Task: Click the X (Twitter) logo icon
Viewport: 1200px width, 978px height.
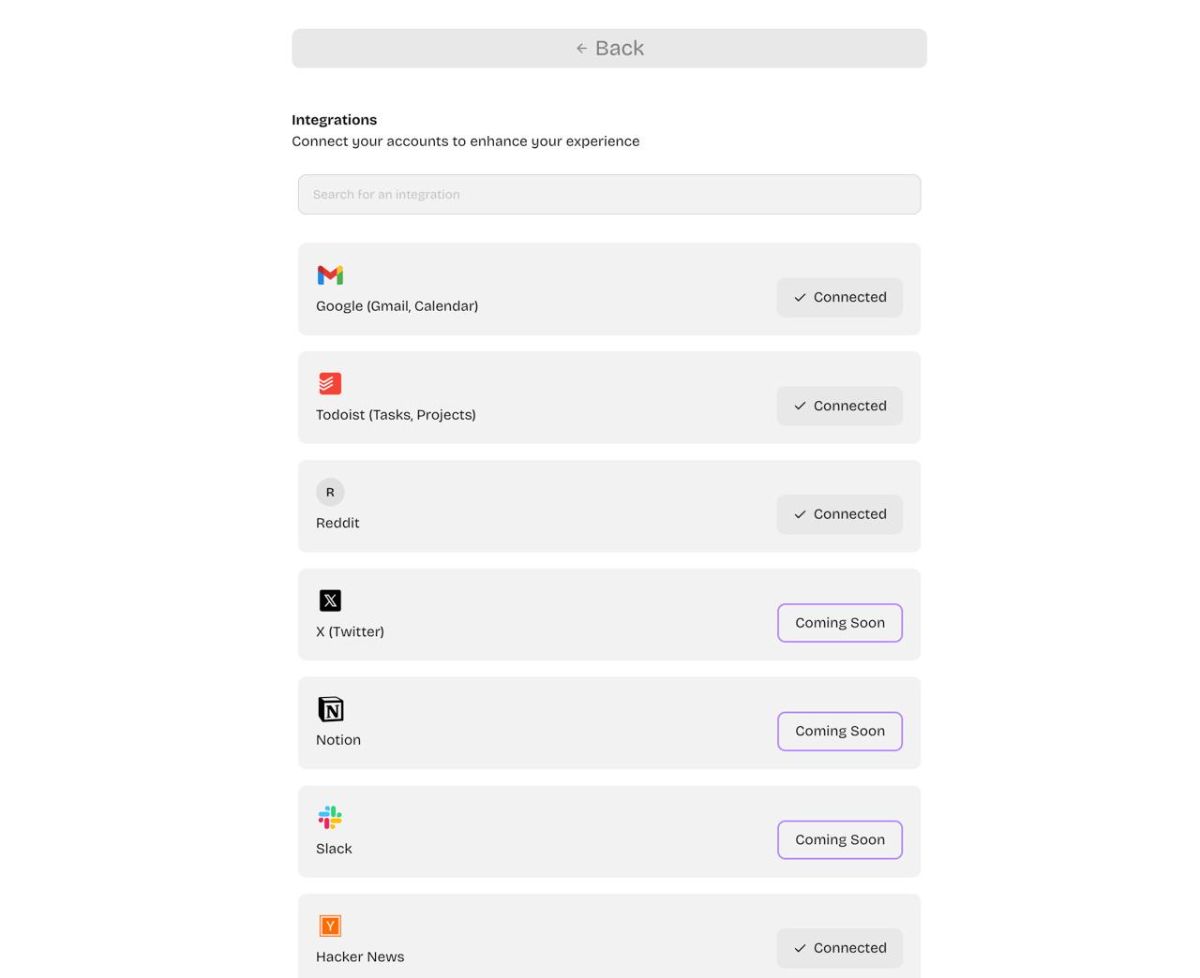Action: click(330, 600)
